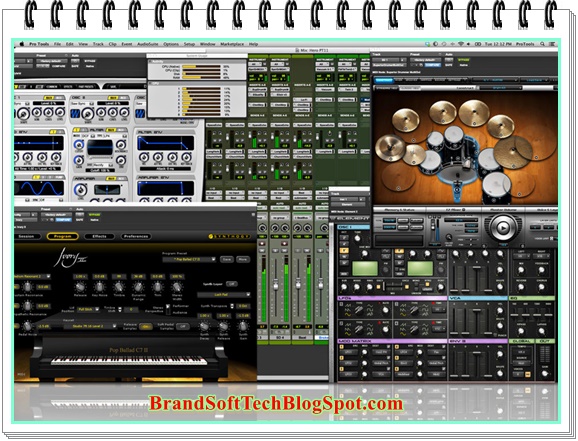Toggle Bypass in the synth plugin header
This screenshot has height=441, width=578.
coord(90,61)
